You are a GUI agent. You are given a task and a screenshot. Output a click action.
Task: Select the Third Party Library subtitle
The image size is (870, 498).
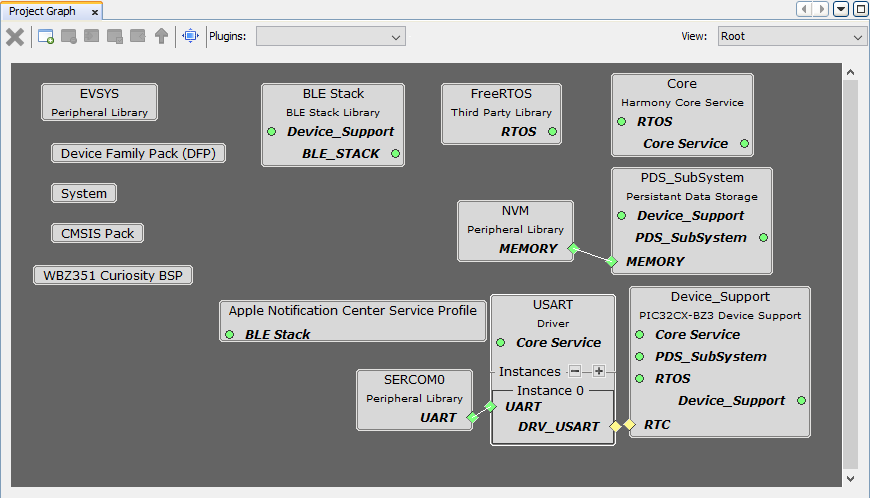(501, 113)
